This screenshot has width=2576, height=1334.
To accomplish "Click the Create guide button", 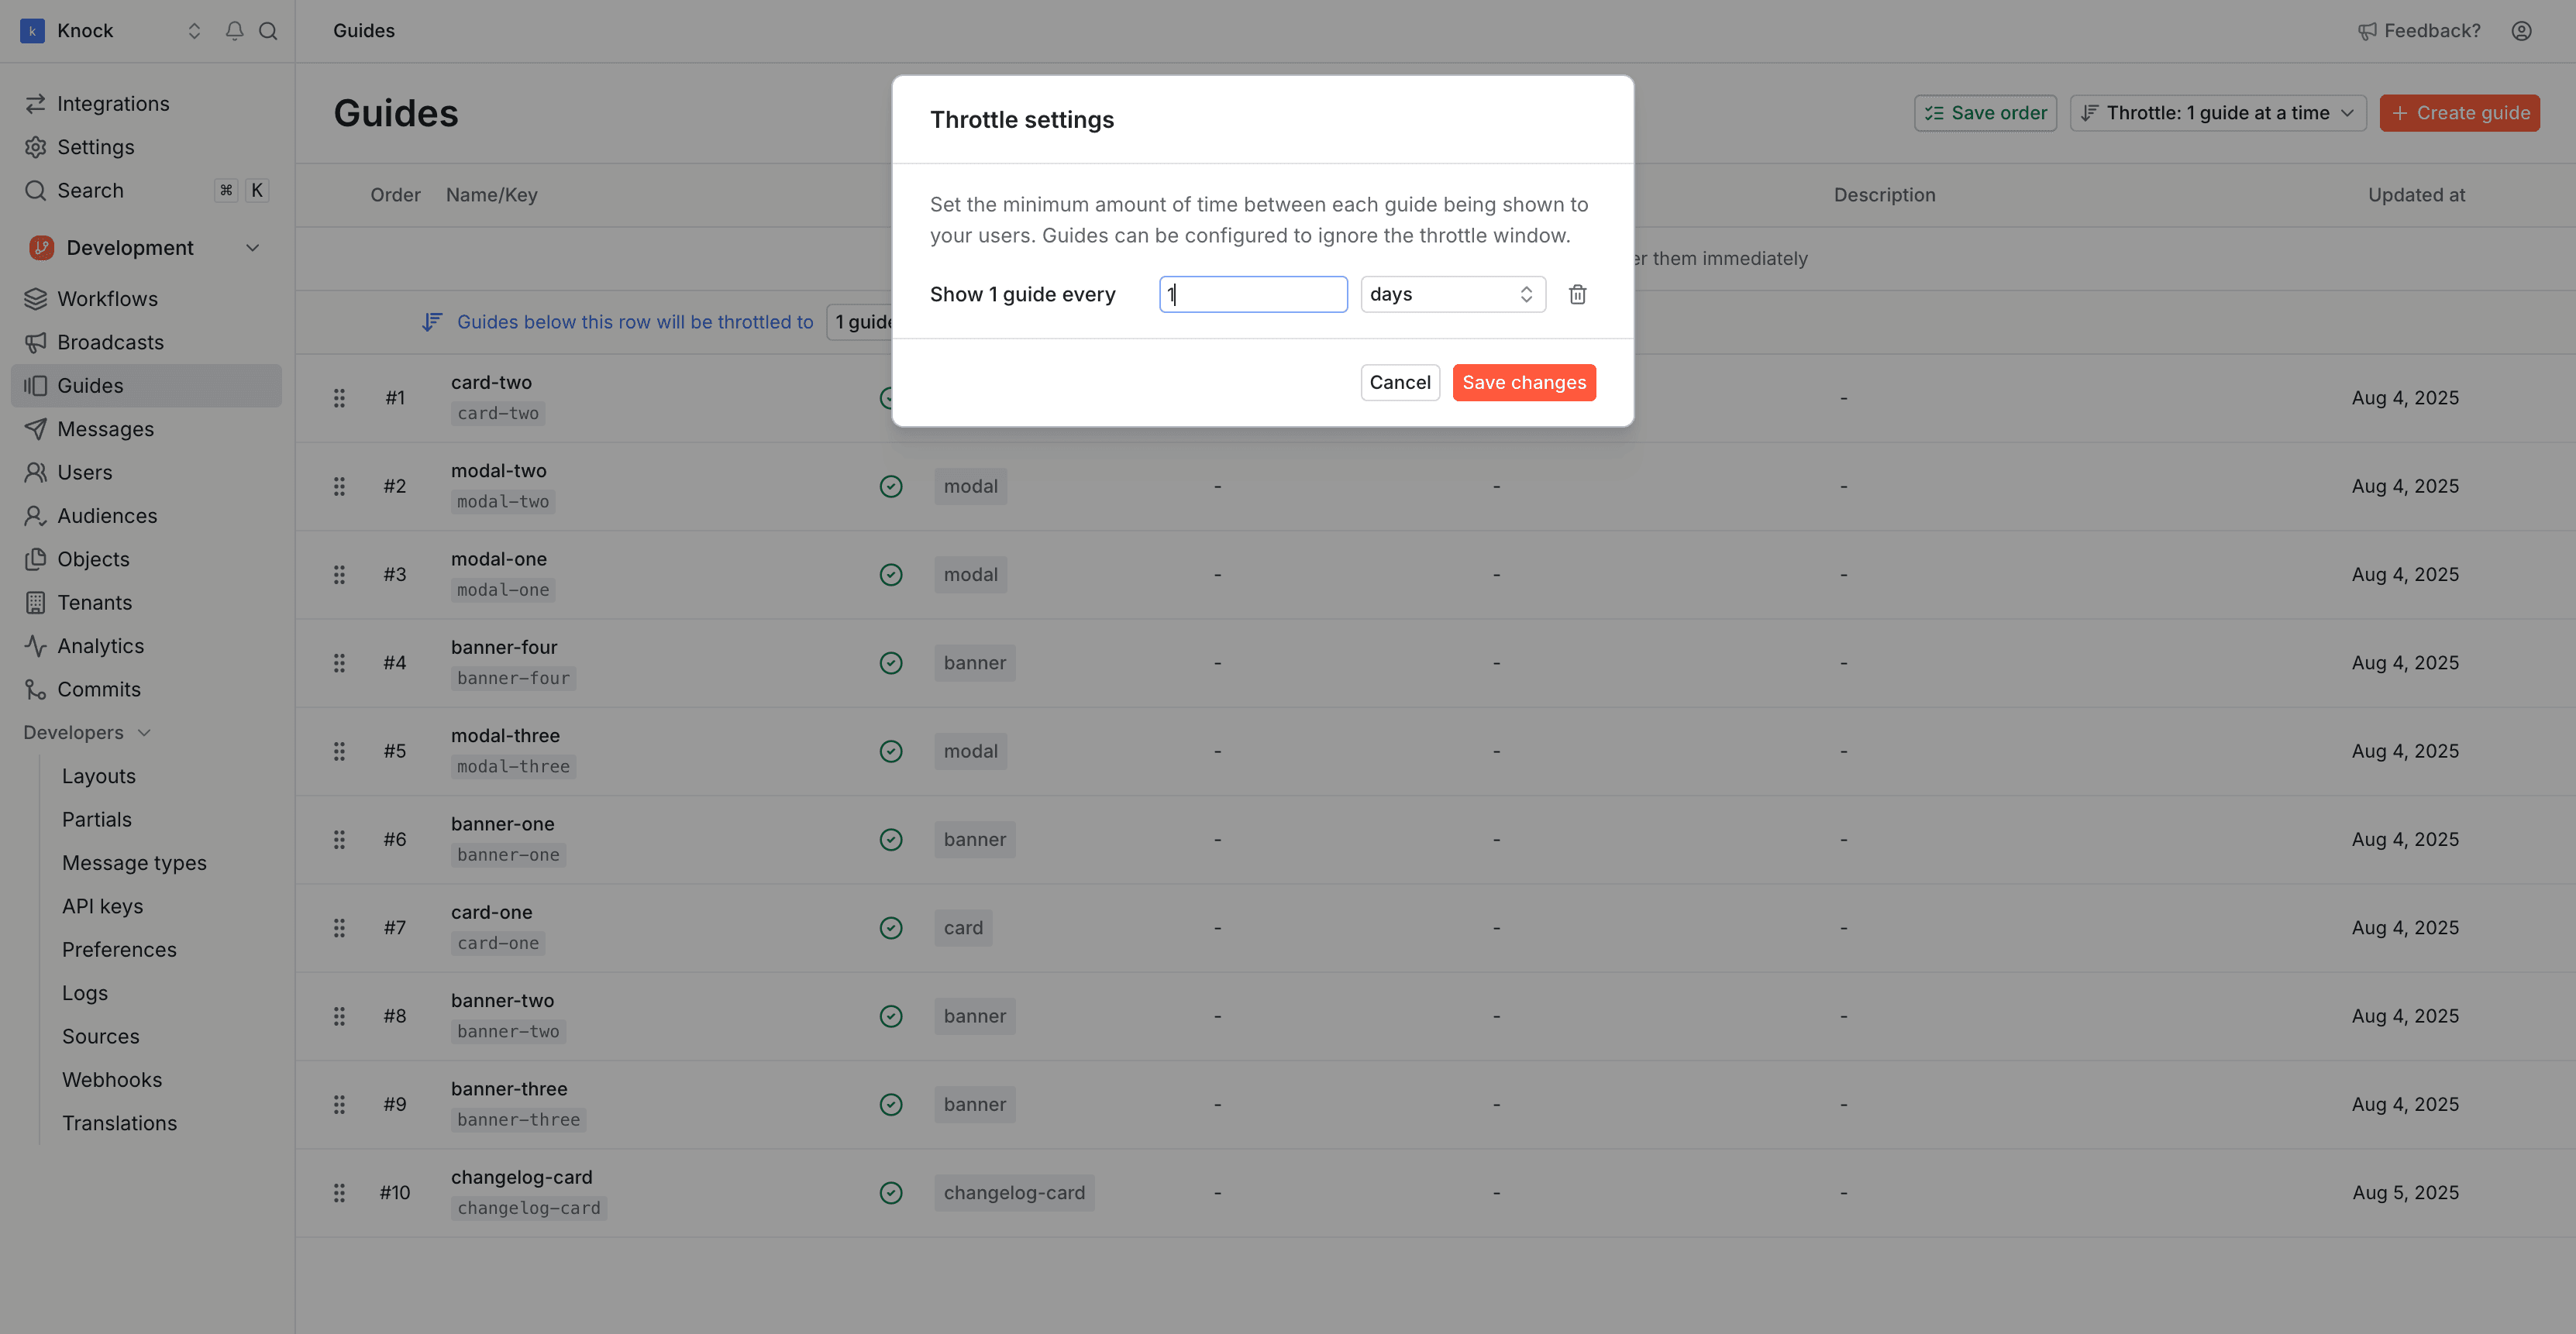I will click(x=2460, y=112).
